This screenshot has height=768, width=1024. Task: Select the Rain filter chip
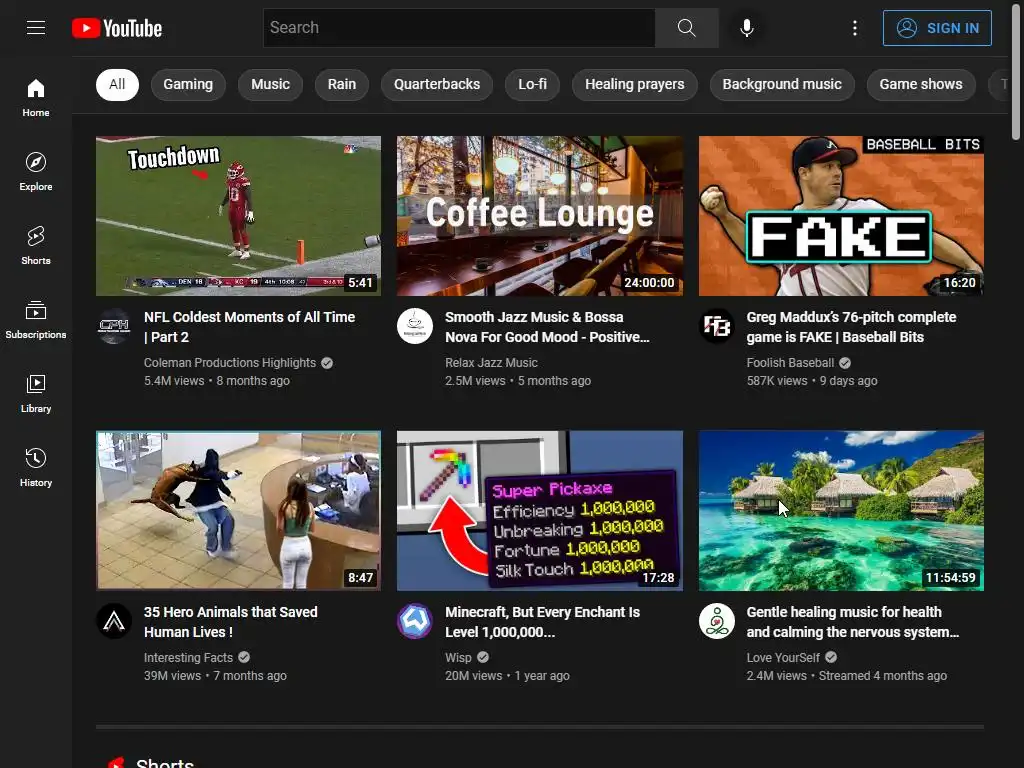(342, 85)
